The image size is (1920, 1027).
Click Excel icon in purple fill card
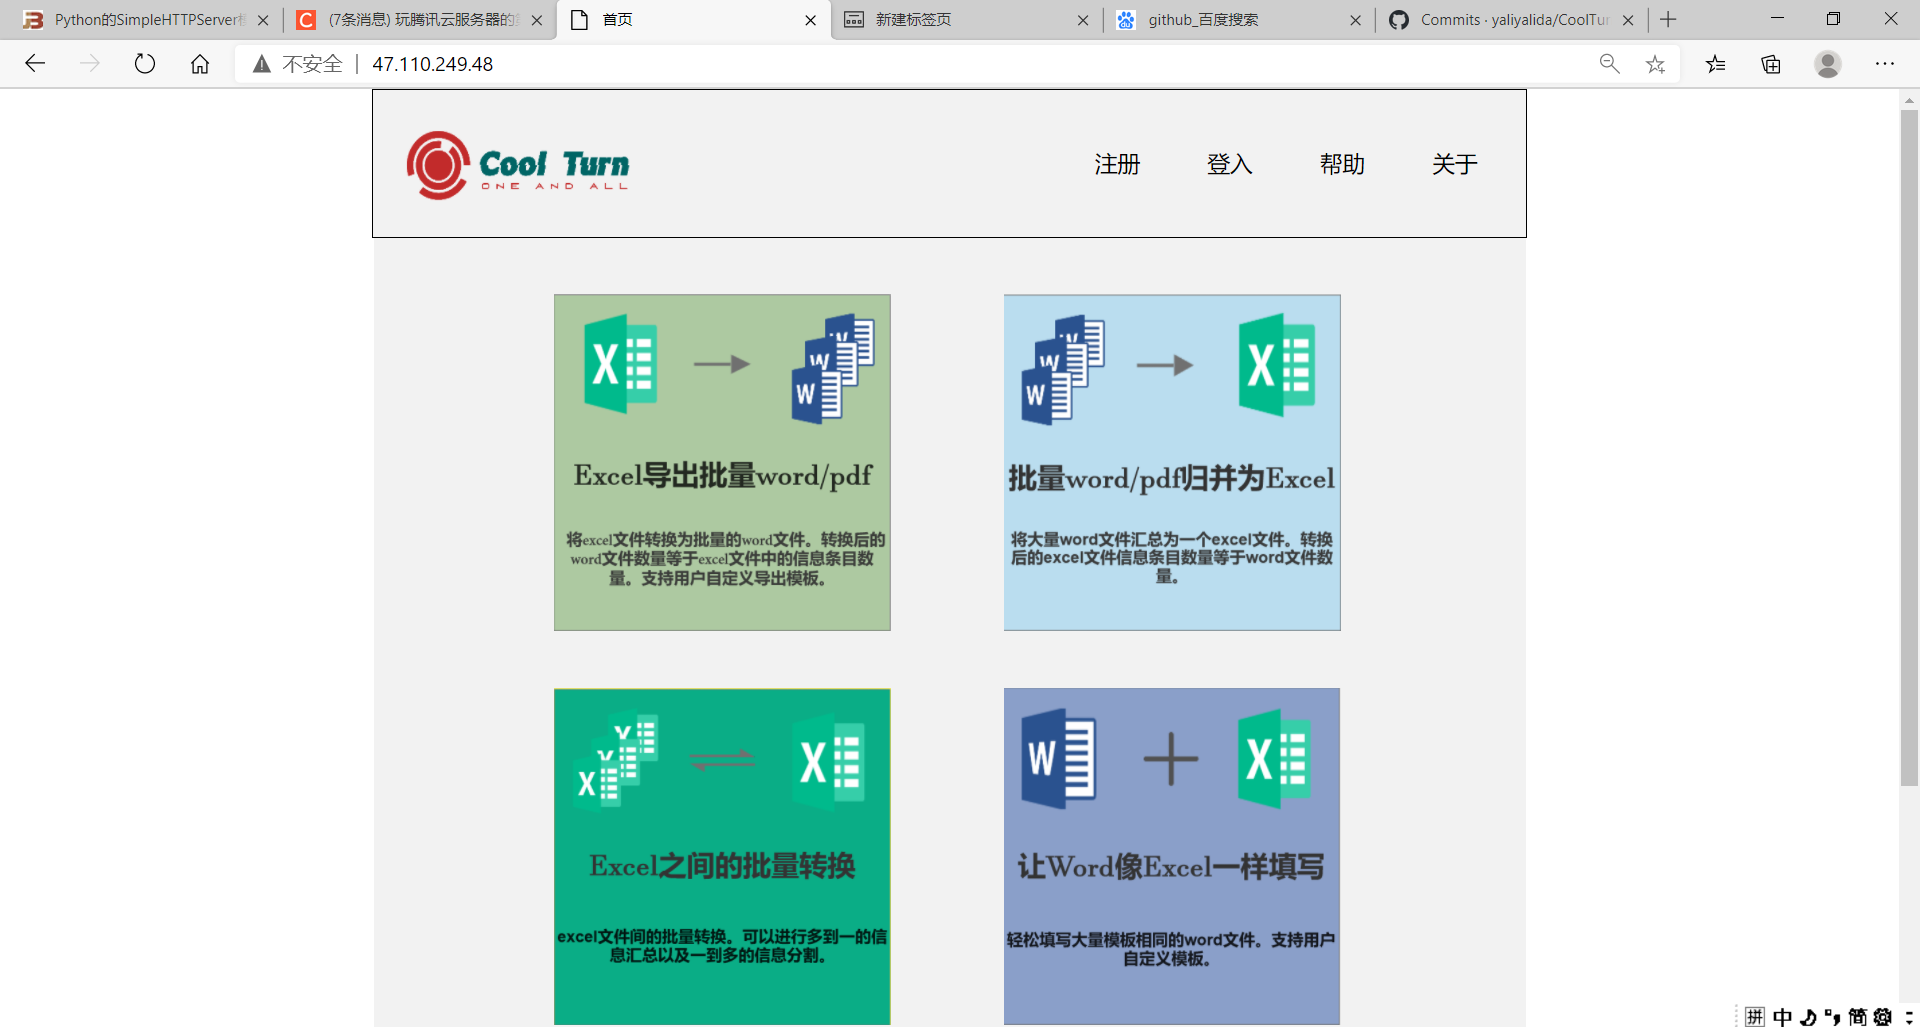(x=1274, y=758)
